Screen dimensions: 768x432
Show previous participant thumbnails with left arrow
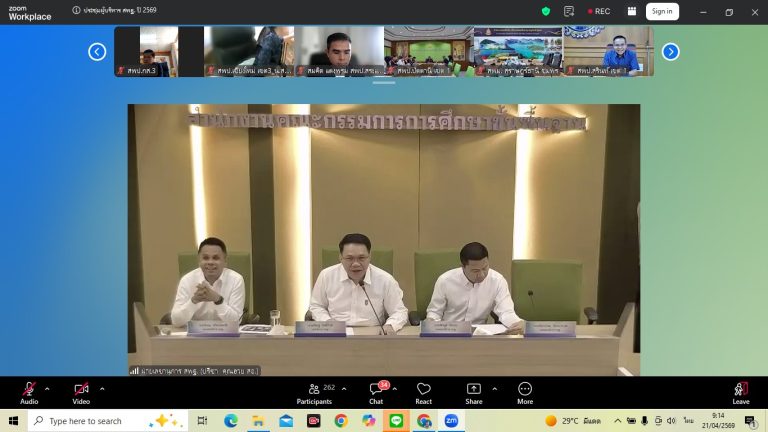[97, 52]
